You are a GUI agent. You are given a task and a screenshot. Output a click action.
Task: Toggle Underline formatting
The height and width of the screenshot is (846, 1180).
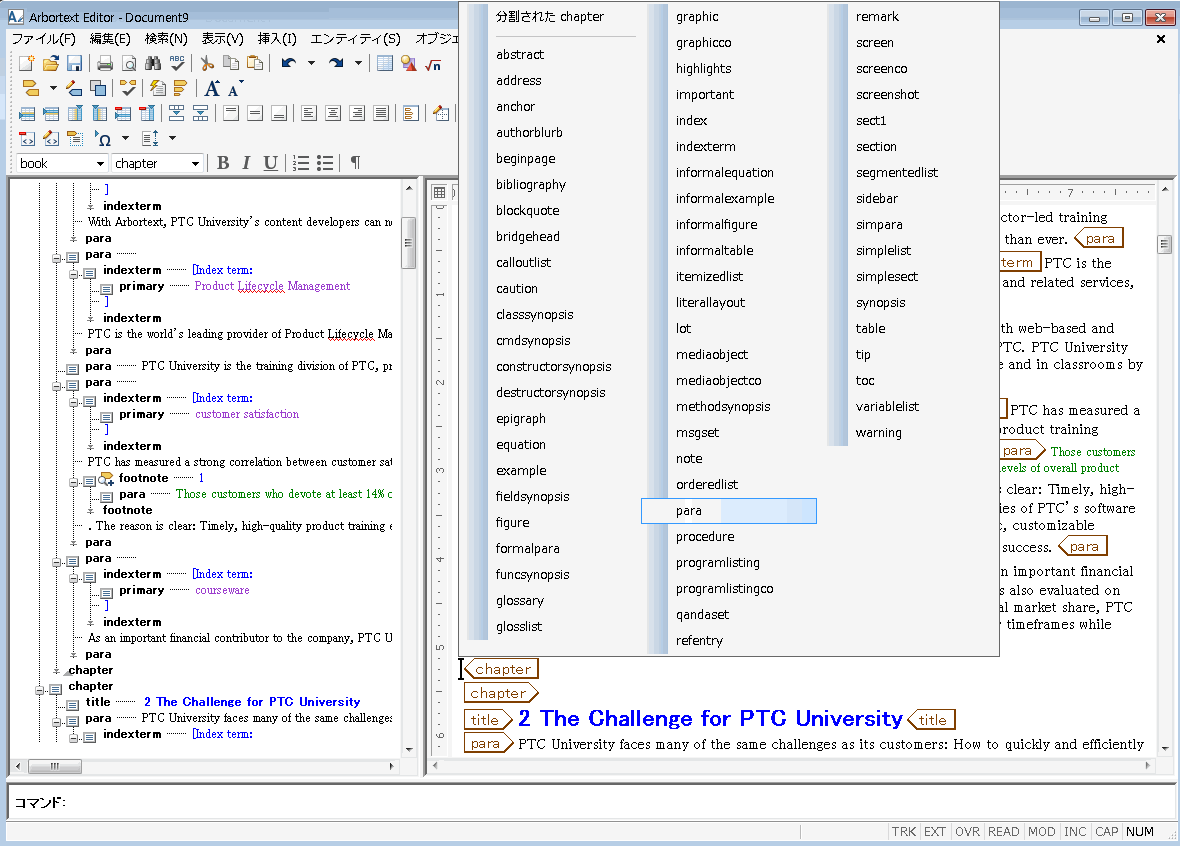click(270, 163)
